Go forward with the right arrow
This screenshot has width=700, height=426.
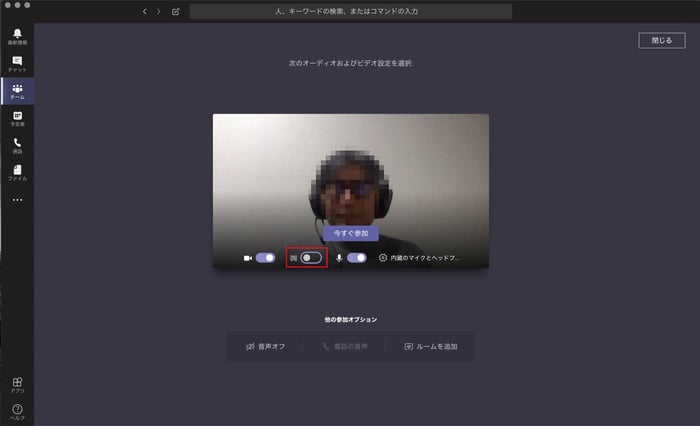pos(158,12)
